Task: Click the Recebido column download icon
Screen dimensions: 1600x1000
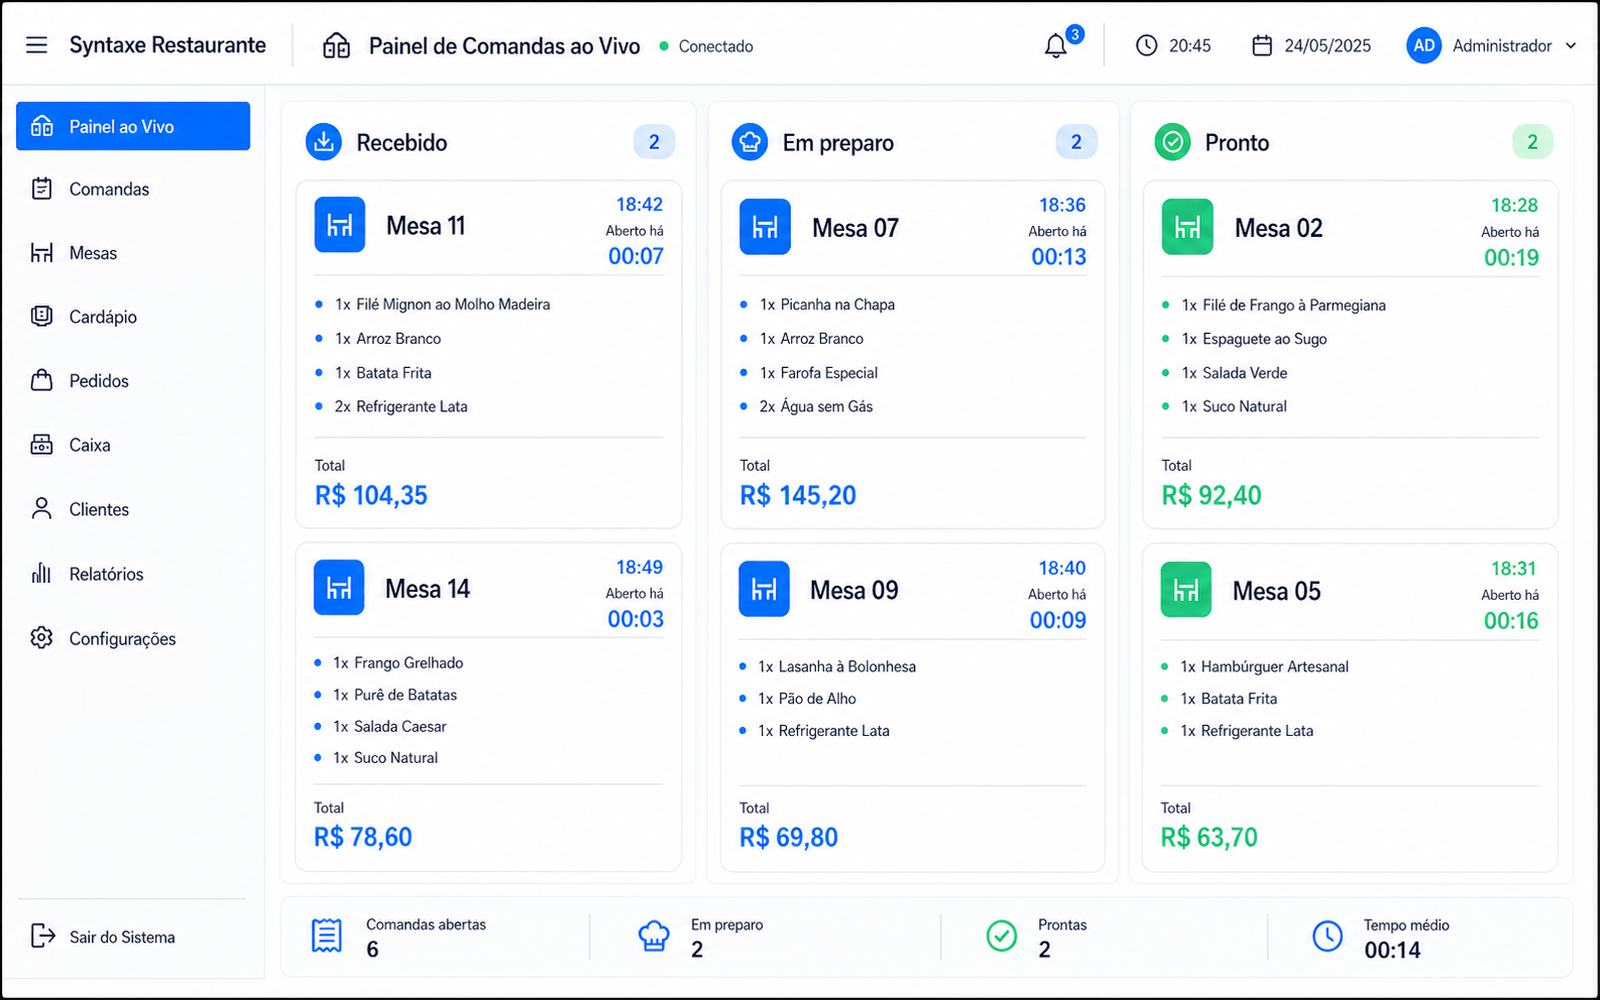Action: 324,142
